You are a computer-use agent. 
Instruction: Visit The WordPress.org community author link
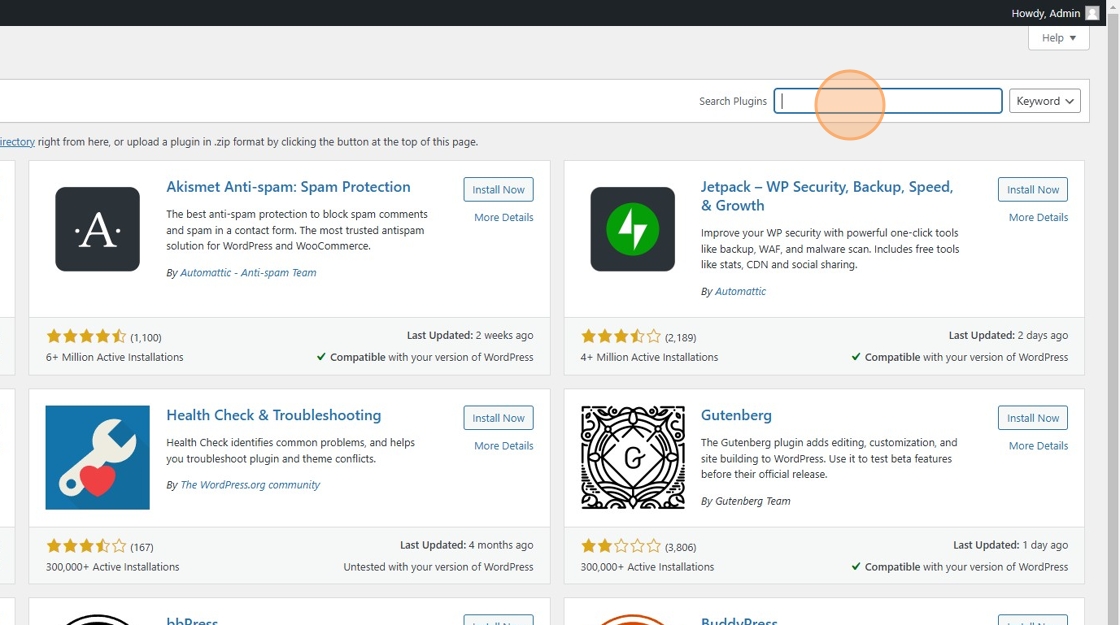click(250, 485)
